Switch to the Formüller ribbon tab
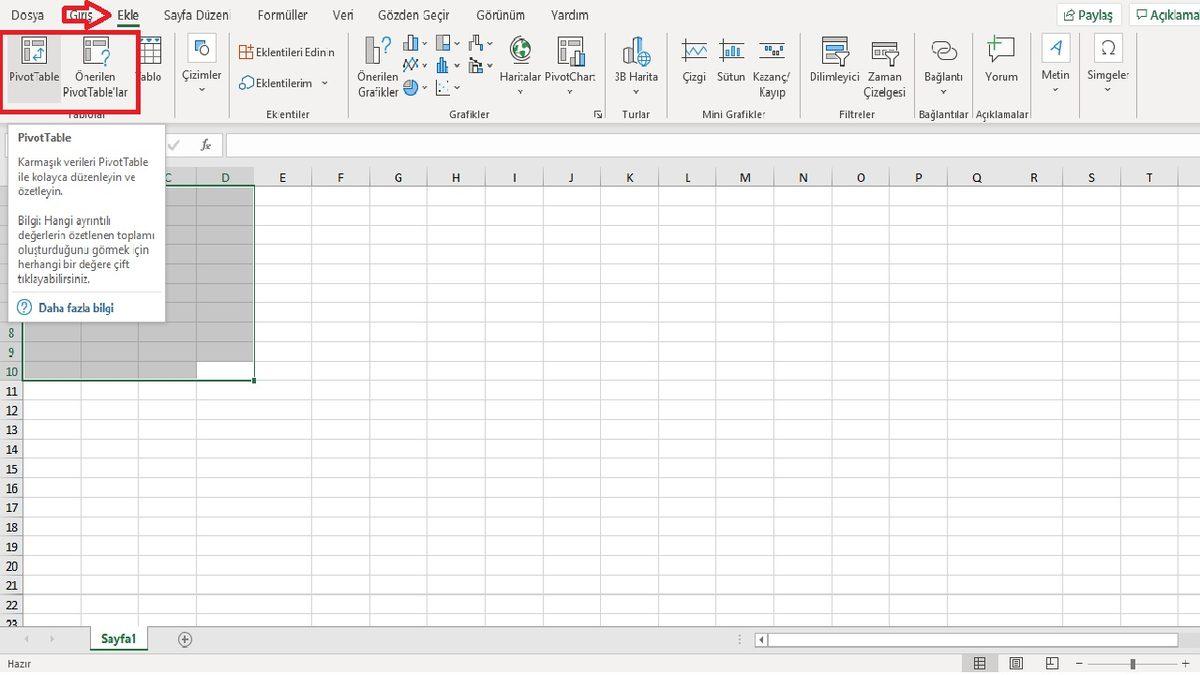Image resolution: width=1200 pixels, height=675 pixels. (284, 15)
